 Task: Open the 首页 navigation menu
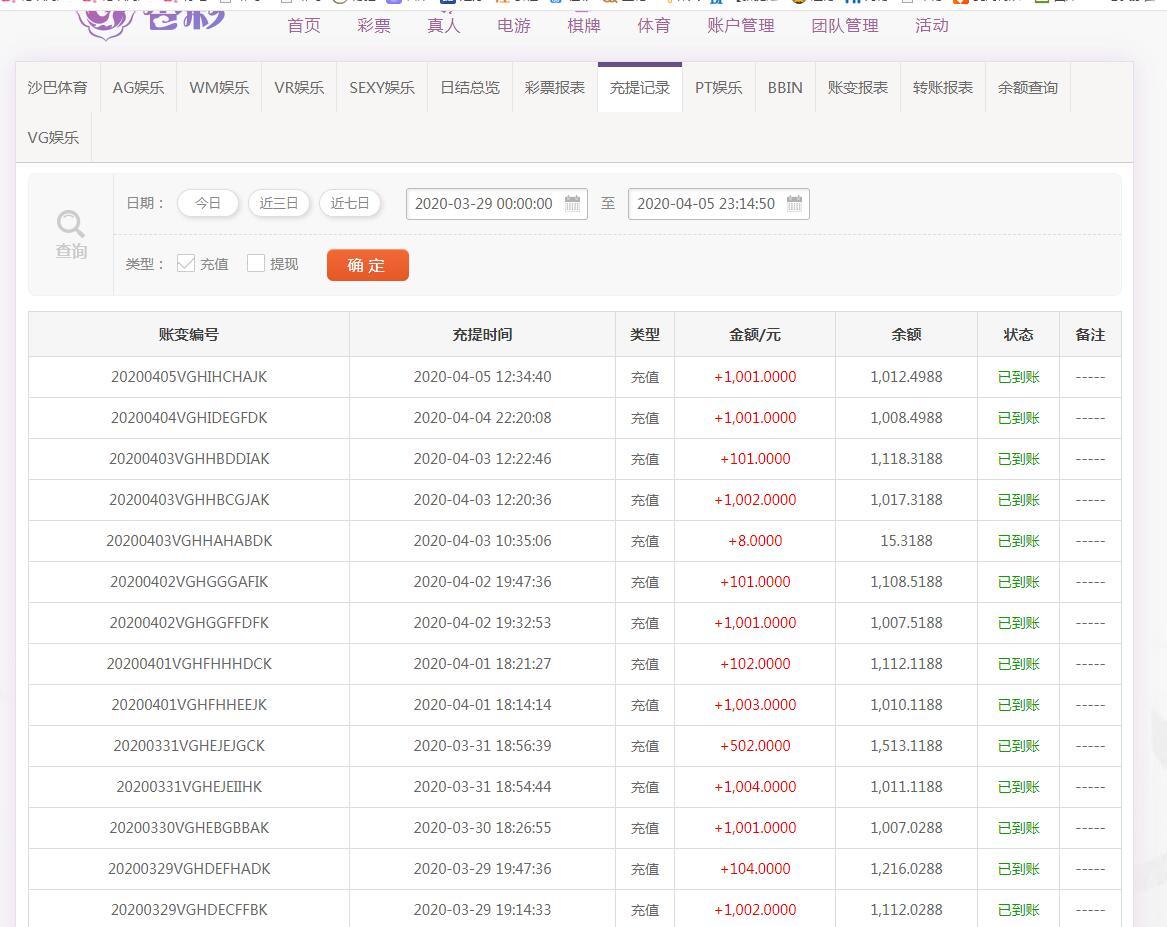[x=304, y=25]
